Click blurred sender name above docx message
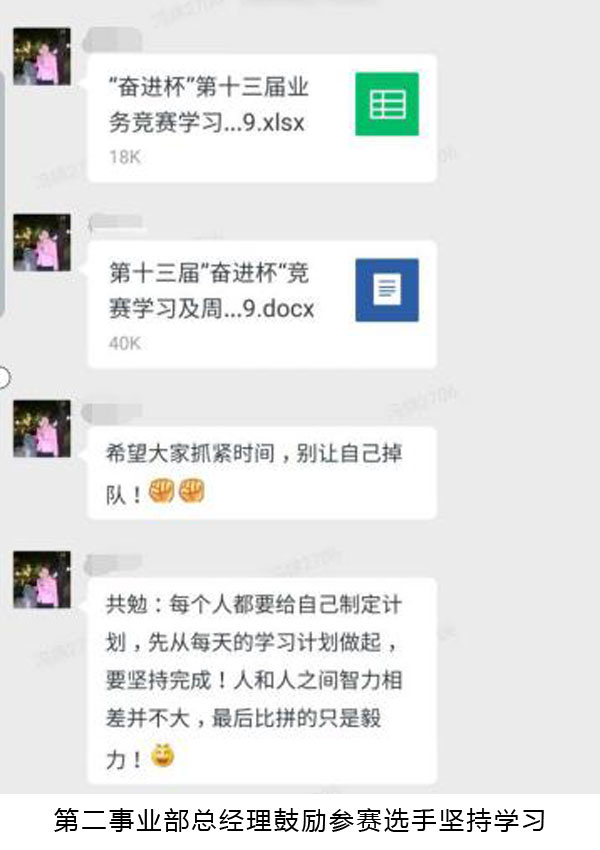The image size is (600, 850). tap(117, 222)
